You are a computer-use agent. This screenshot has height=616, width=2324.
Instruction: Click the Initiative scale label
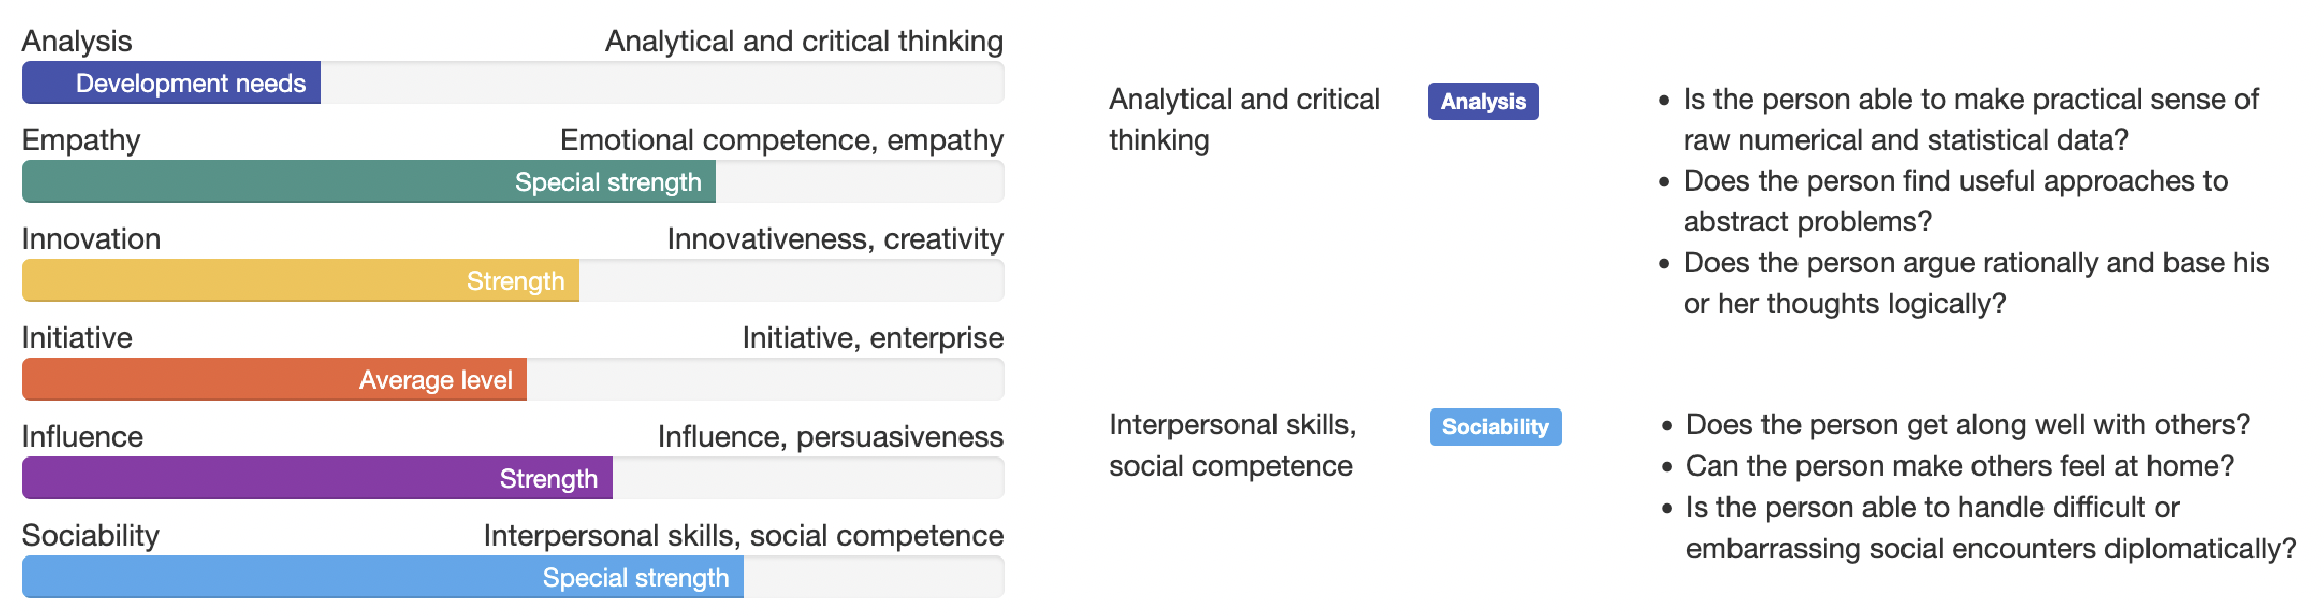77,338
